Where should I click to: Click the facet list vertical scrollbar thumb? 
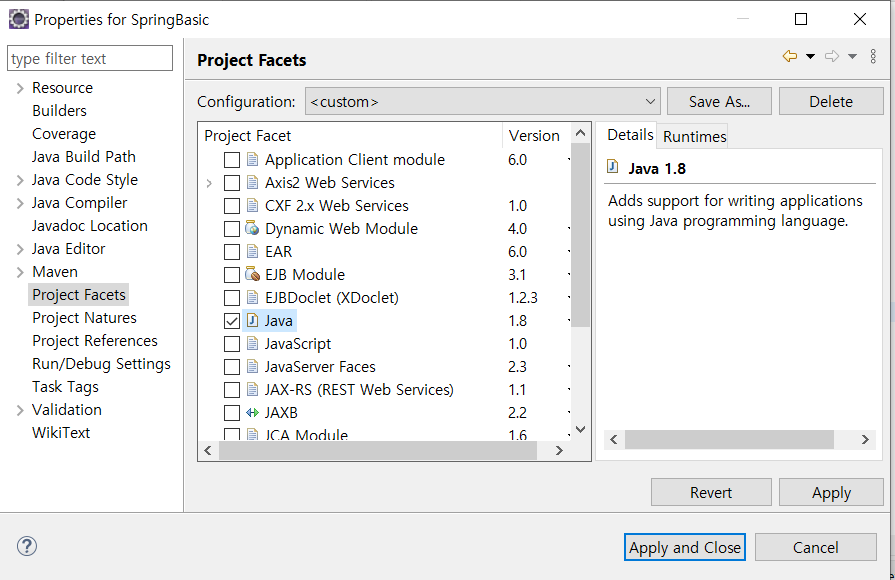(x=580, y=235)
